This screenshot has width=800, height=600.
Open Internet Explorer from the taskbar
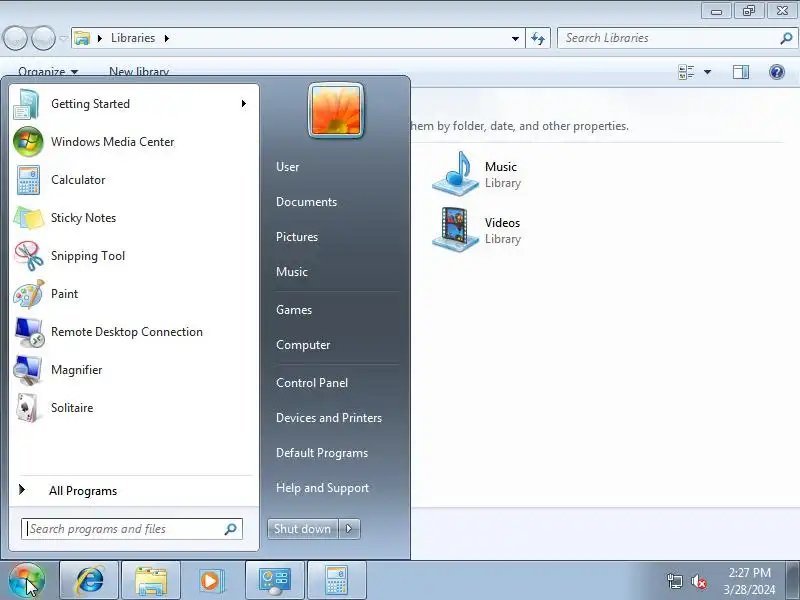tap(89, 581)
